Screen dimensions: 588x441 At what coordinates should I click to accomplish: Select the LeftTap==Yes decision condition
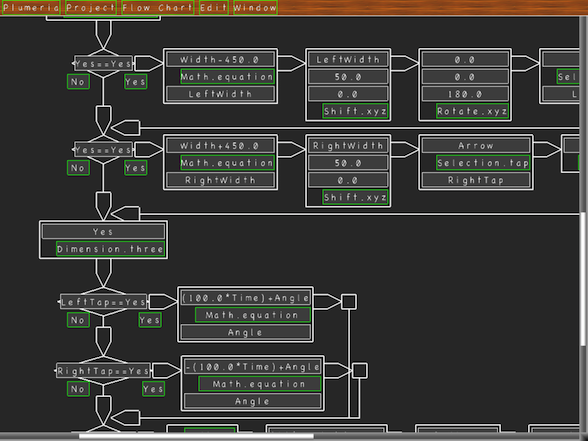click(103, 302)
